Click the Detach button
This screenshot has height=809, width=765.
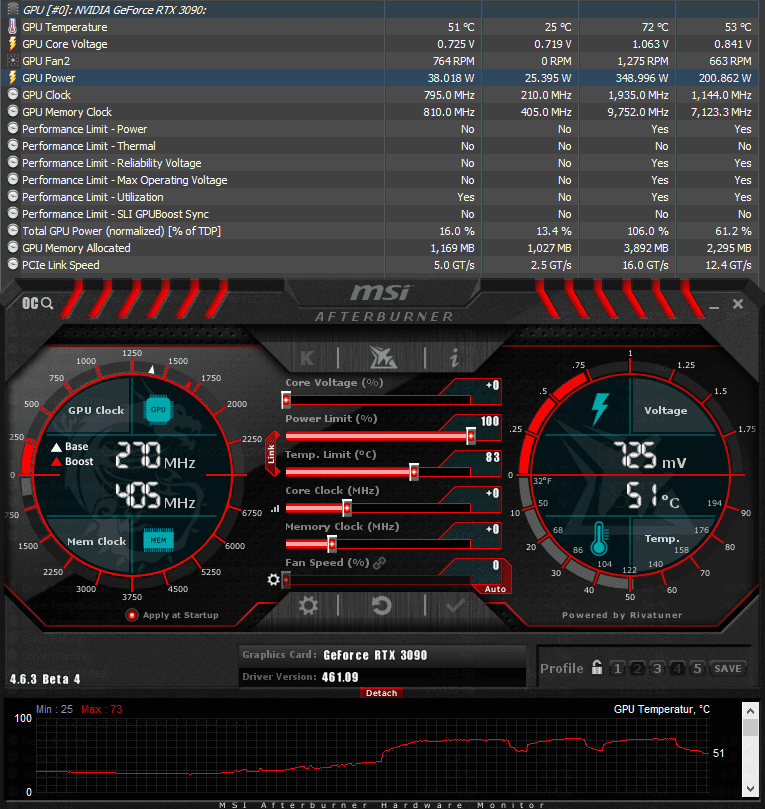click(x=381, y=693)
